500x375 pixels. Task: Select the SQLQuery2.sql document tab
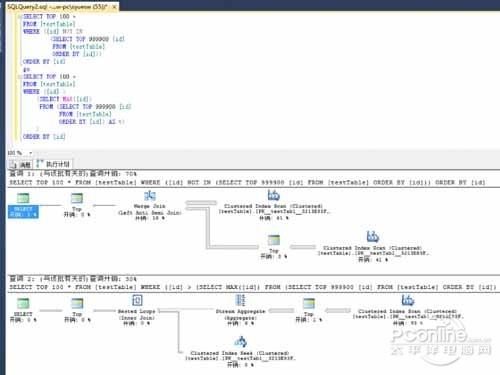tap(57, 6)
